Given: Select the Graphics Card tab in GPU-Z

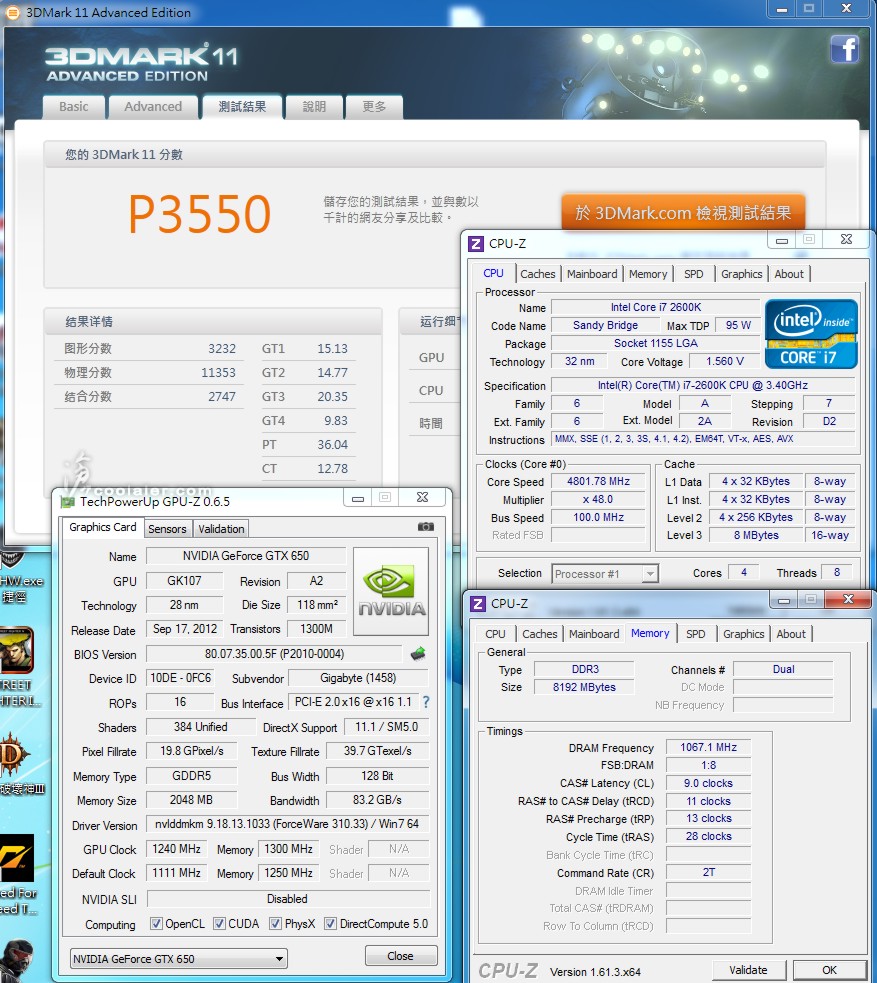Looking at the screenshot, I should [103, 527].
